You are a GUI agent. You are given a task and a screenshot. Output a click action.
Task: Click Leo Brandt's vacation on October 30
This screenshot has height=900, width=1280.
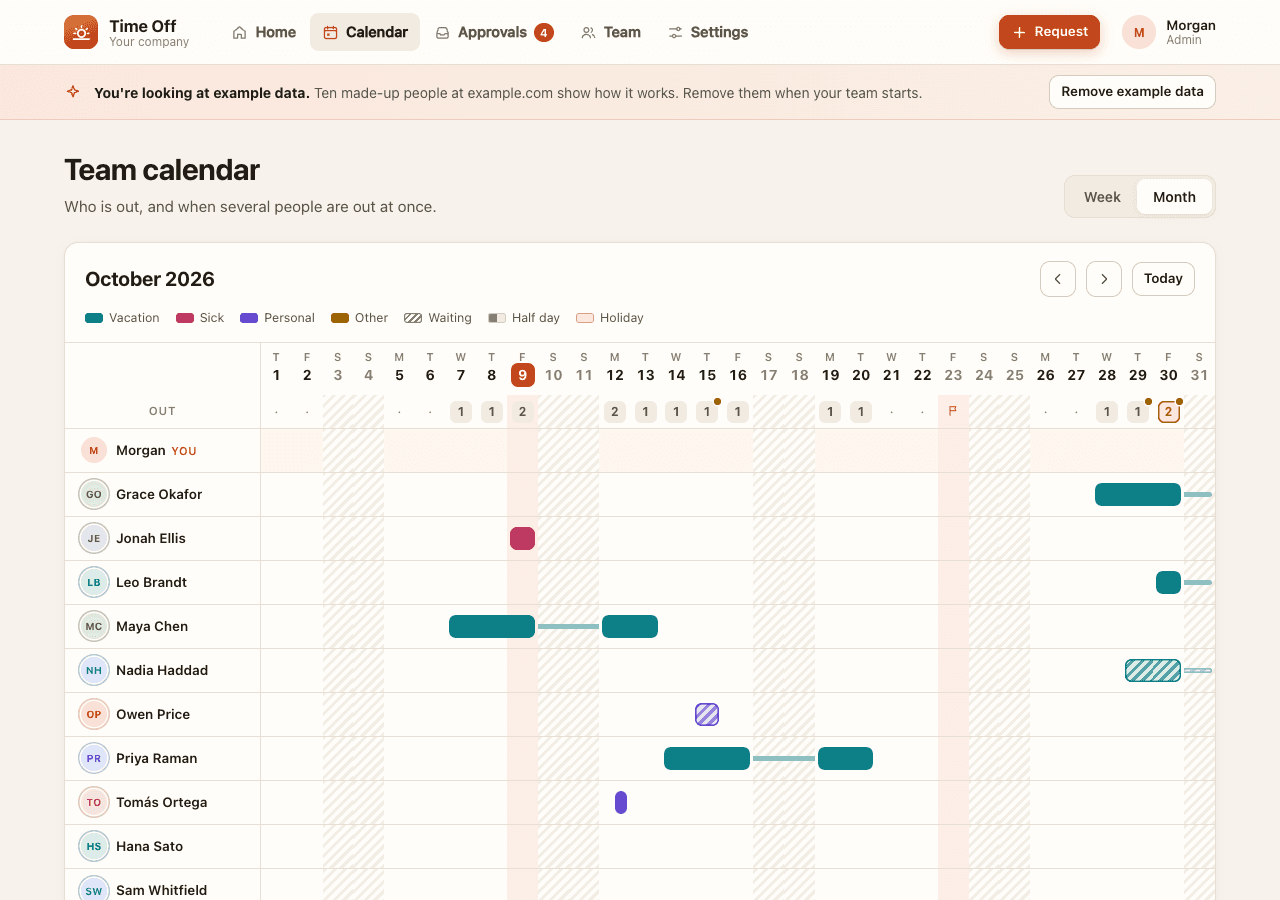pyautogui.click(x=1168, y=582)
